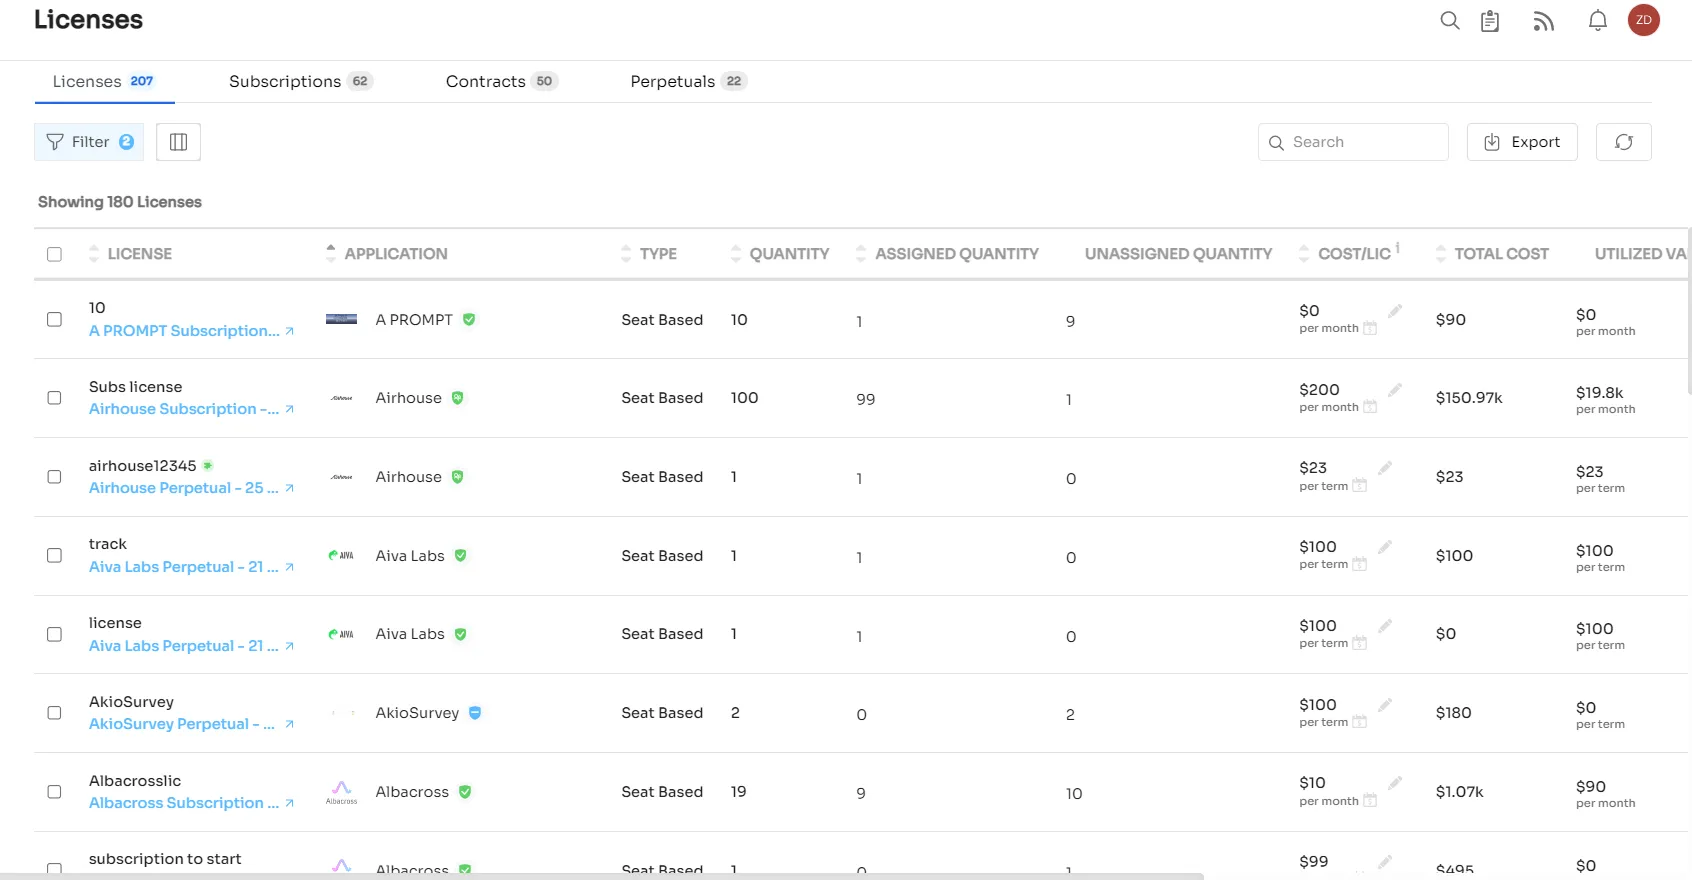
Task: Click verified shield next to A PROMPT application
Action: click(469, 320)
